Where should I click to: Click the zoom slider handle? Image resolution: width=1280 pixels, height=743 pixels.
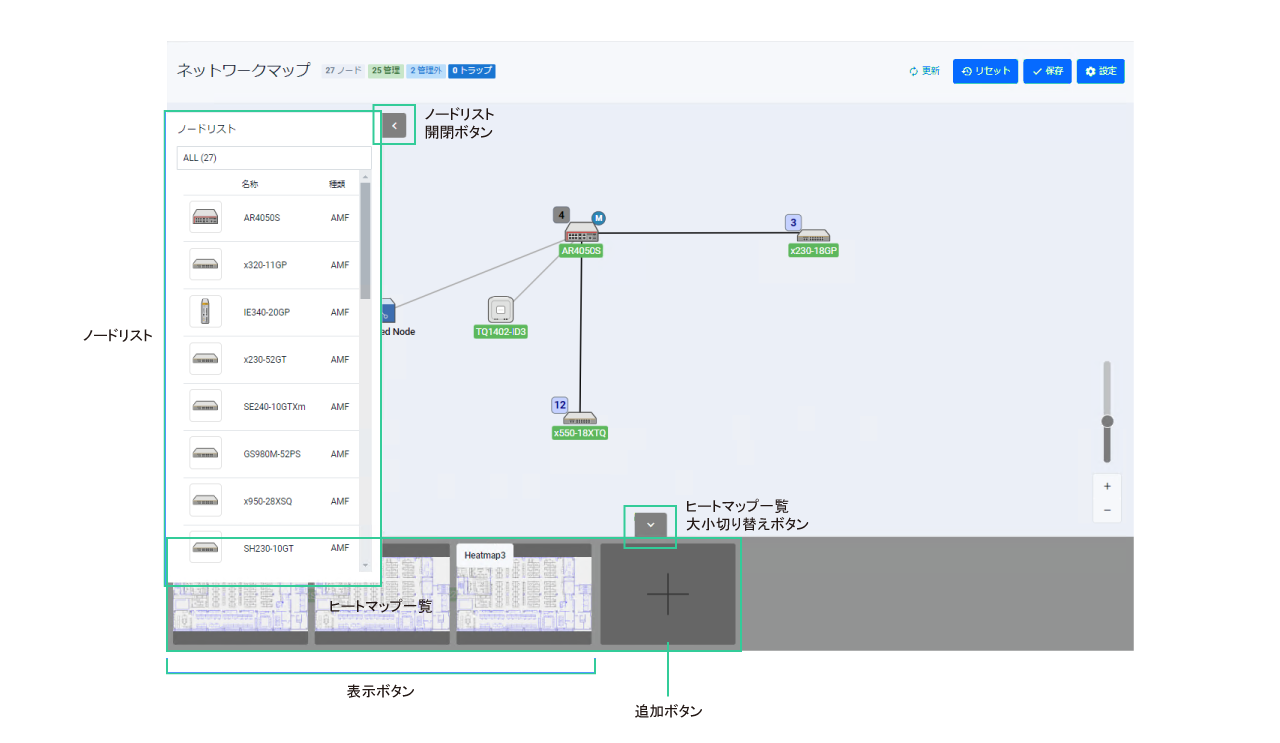click(1107, 422)
